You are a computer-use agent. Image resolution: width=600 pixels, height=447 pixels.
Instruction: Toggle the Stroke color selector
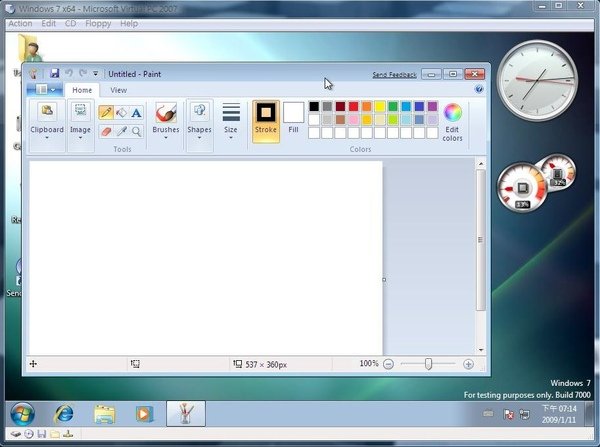click(266, 121)
